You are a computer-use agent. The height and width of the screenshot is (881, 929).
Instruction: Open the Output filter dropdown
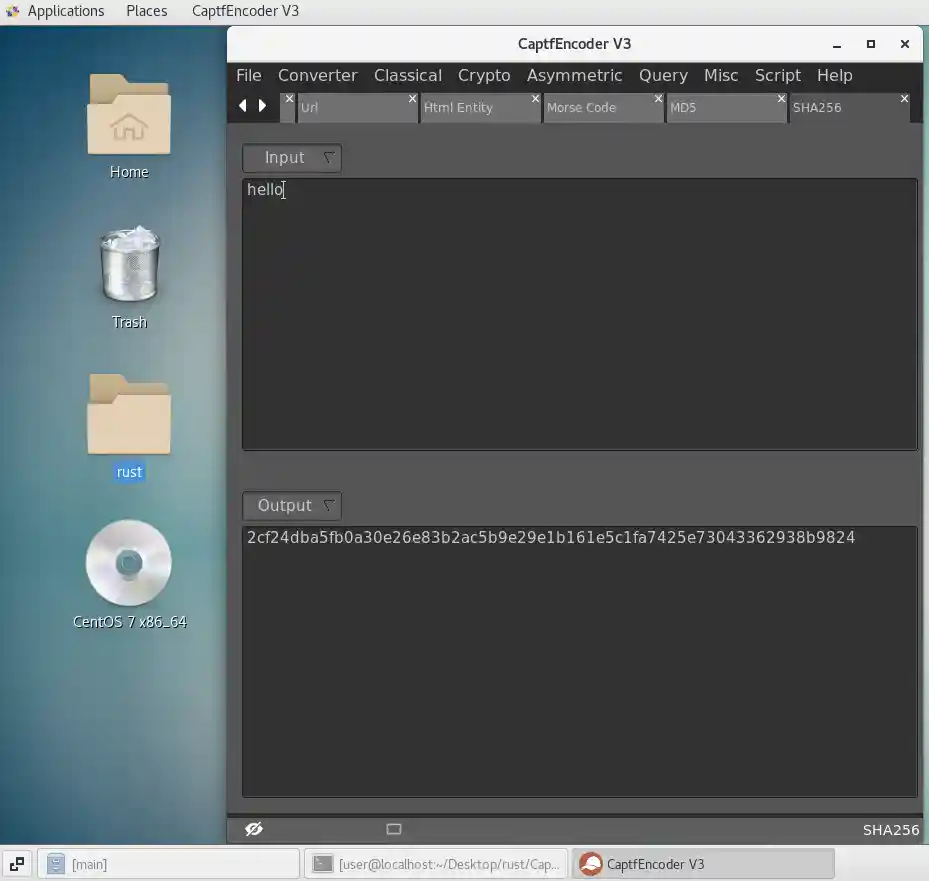pyautogui.click(x=329, y=505)
